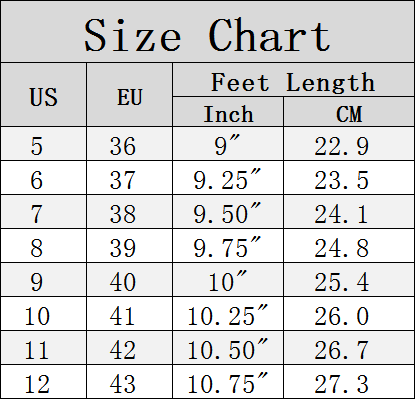Click the 26.7 CM value
This screenshot has height=399, width=415.
click(x=342, y=350)
